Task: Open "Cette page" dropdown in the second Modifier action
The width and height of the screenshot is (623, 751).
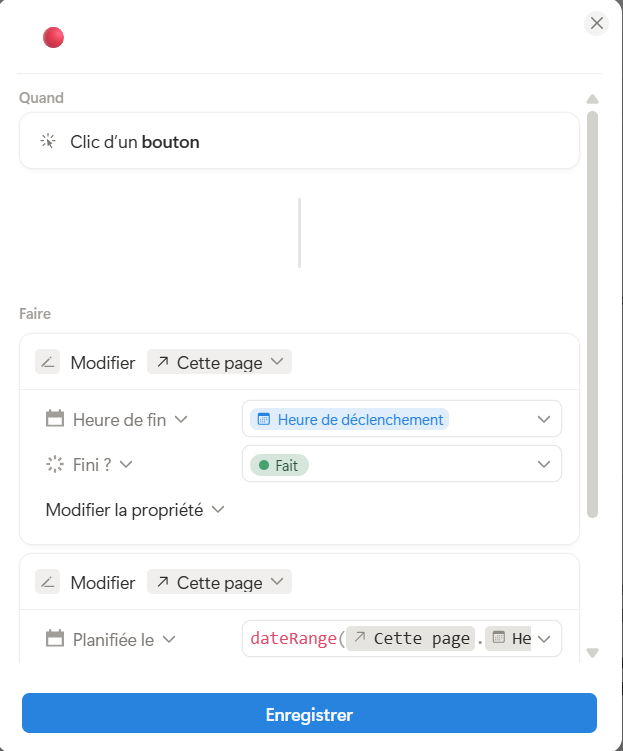Action: [x=219, y=582]
